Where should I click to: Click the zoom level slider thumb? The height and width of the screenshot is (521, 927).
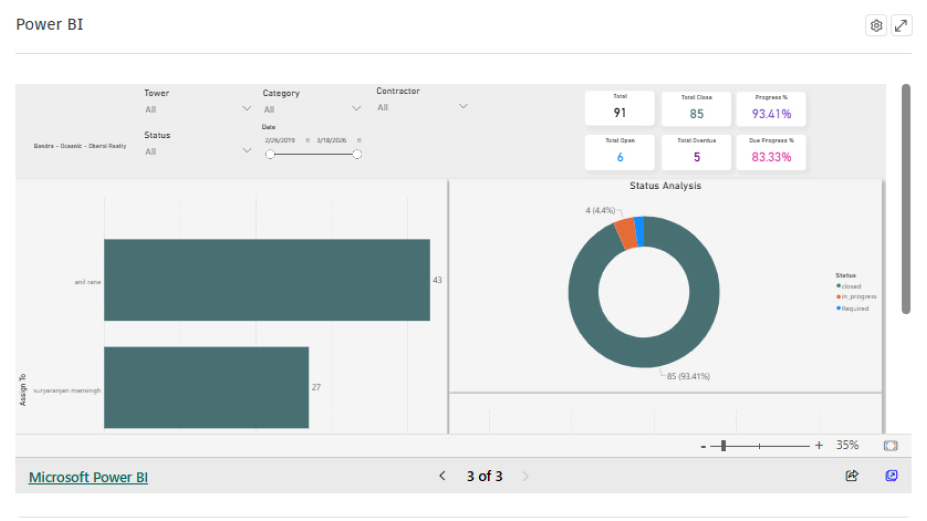[723, 446]
